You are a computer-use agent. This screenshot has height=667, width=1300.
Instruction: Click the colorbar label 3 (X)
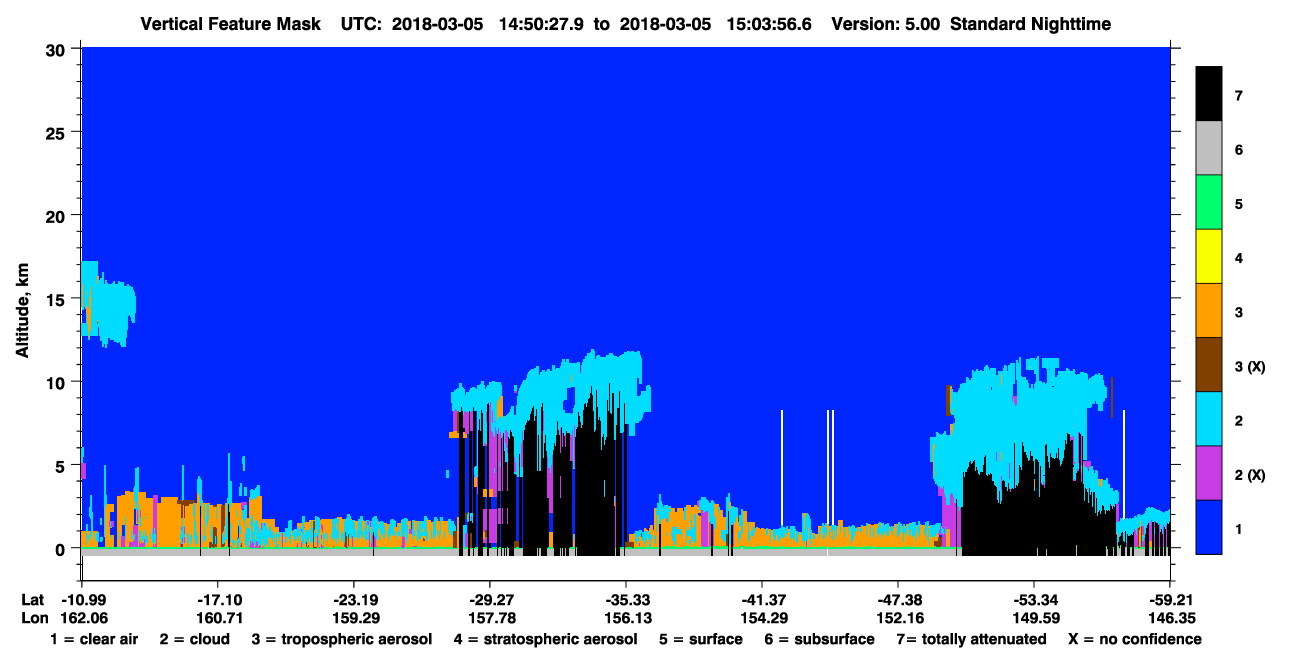1250,367
